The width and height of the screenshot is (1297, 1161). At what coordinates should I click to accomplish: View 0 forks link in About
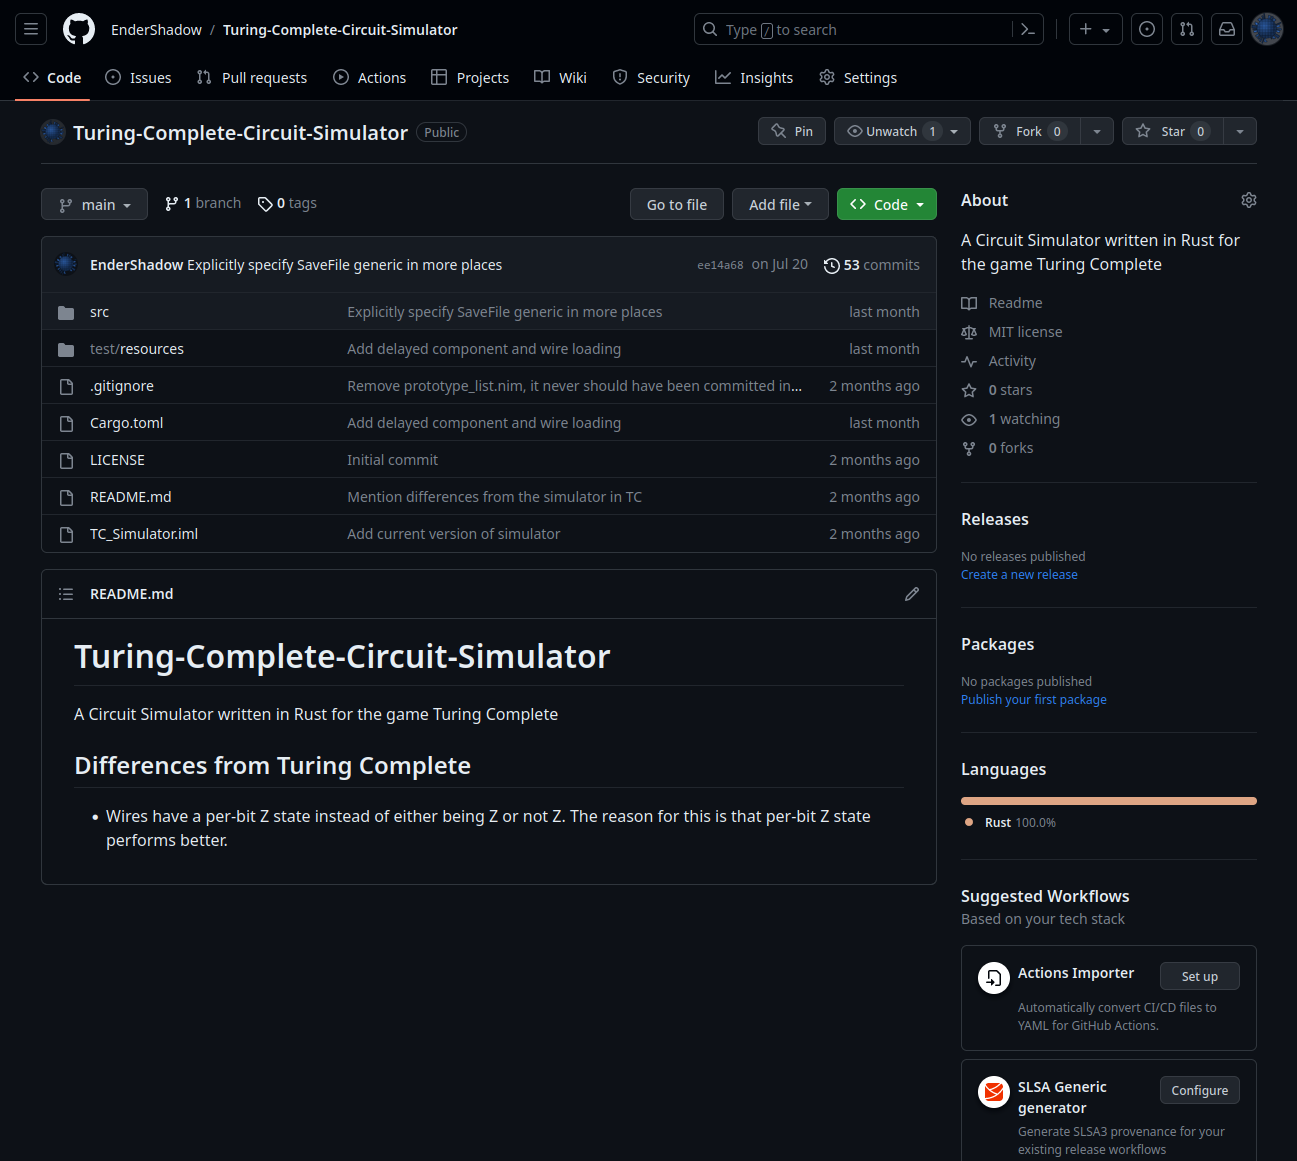point(998,448)
